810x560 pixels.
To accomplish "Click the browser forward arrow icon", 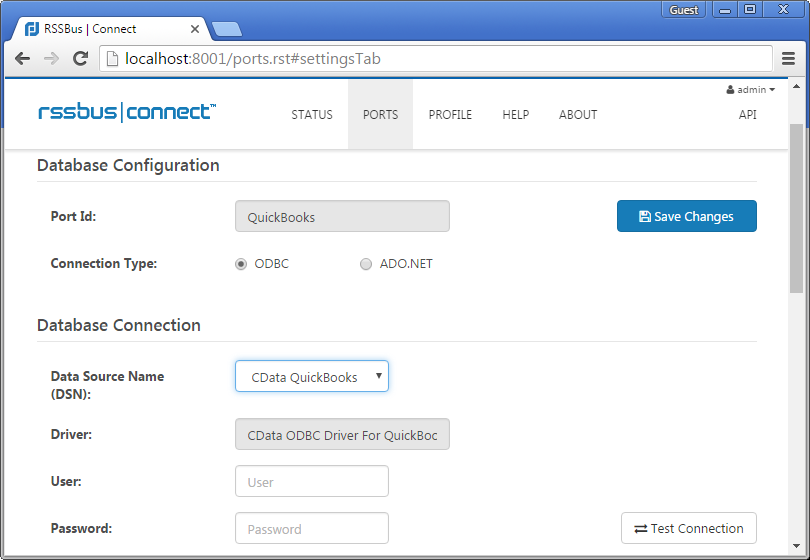I will click(51, 59).
